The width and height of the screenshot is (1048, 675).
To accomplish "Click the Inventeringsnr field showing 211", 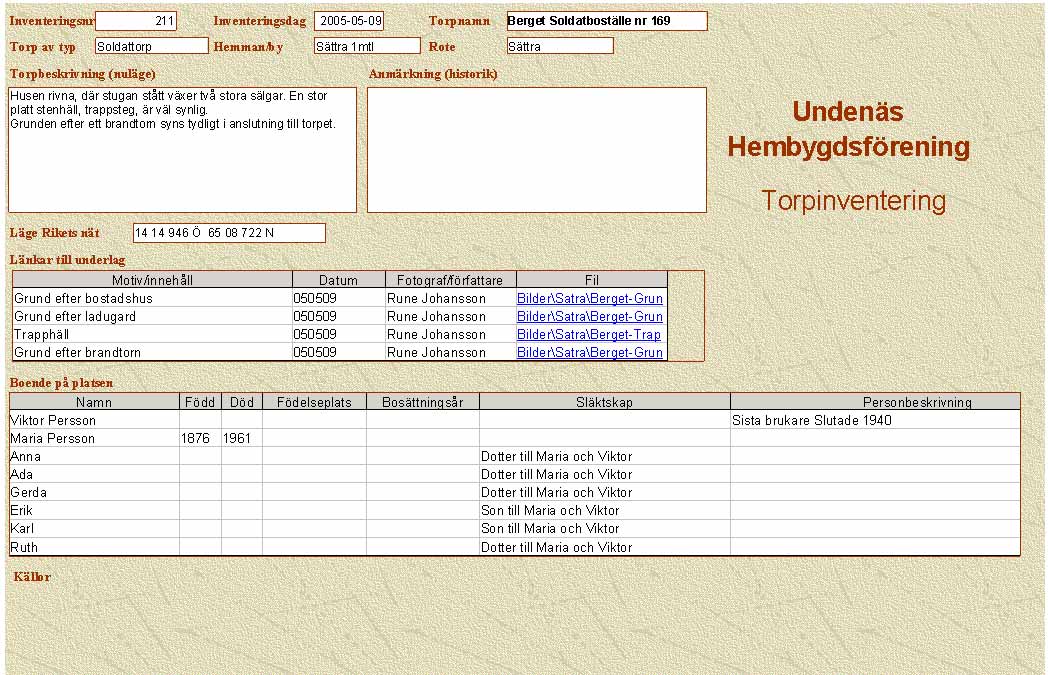I will (136, 21).
